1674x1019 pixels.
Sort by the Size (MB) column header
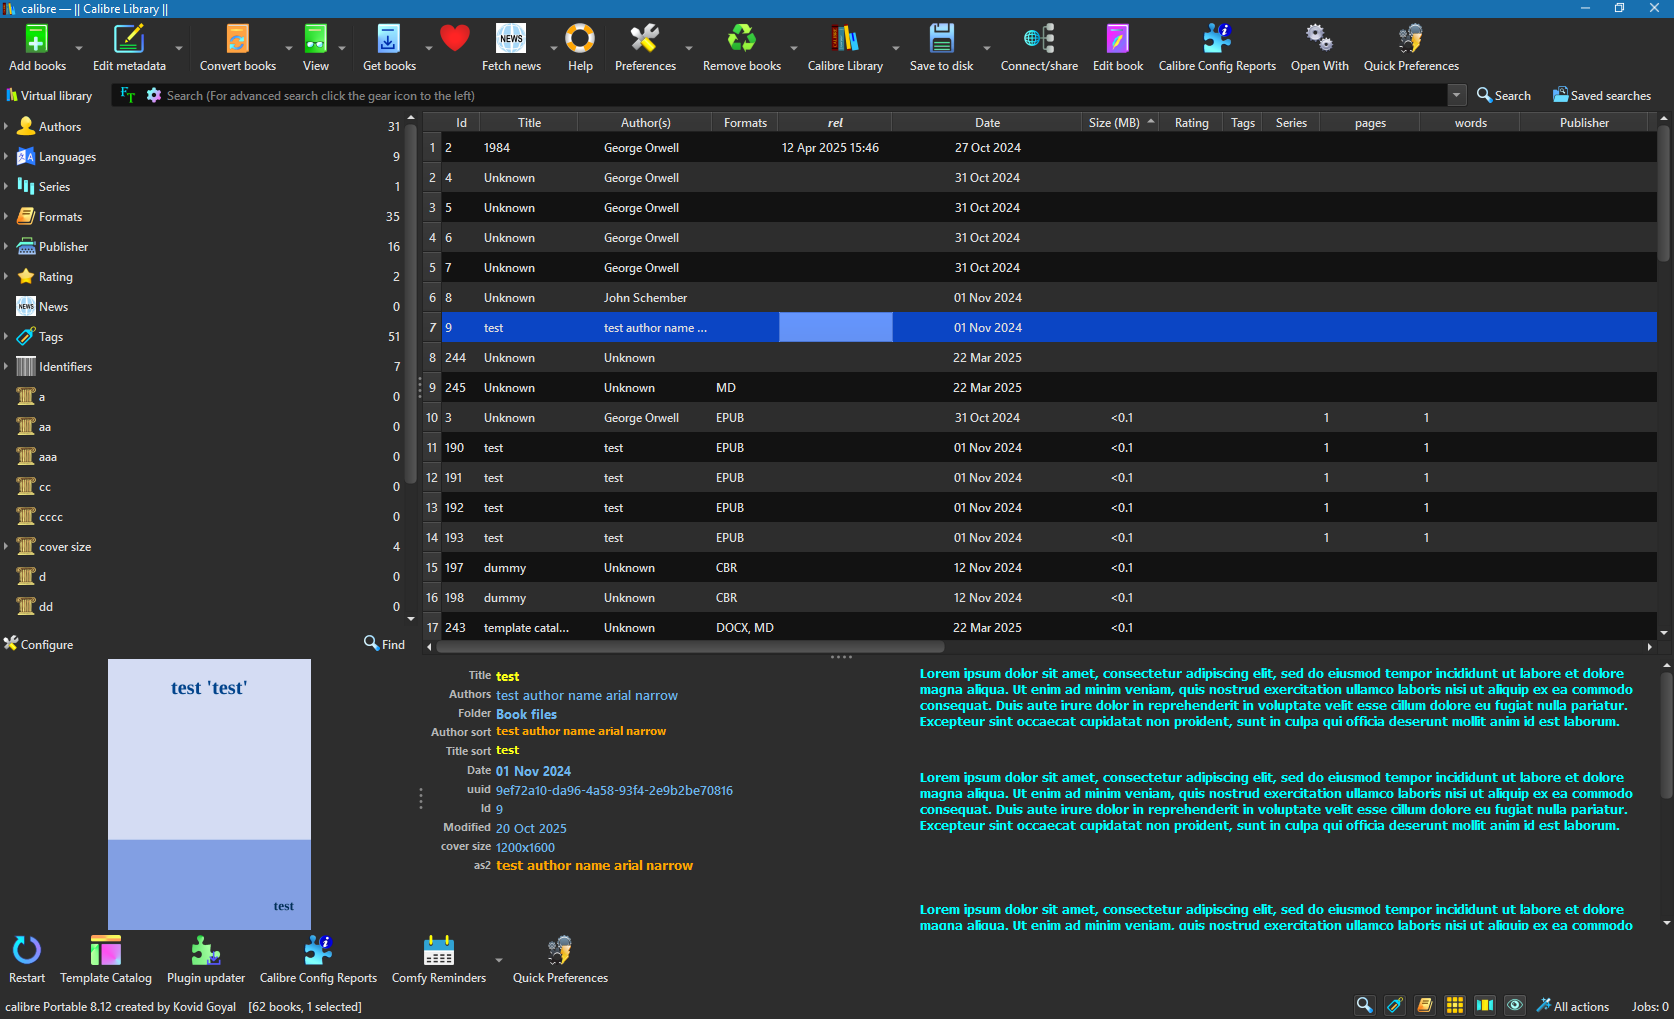tap(1114, 123)
